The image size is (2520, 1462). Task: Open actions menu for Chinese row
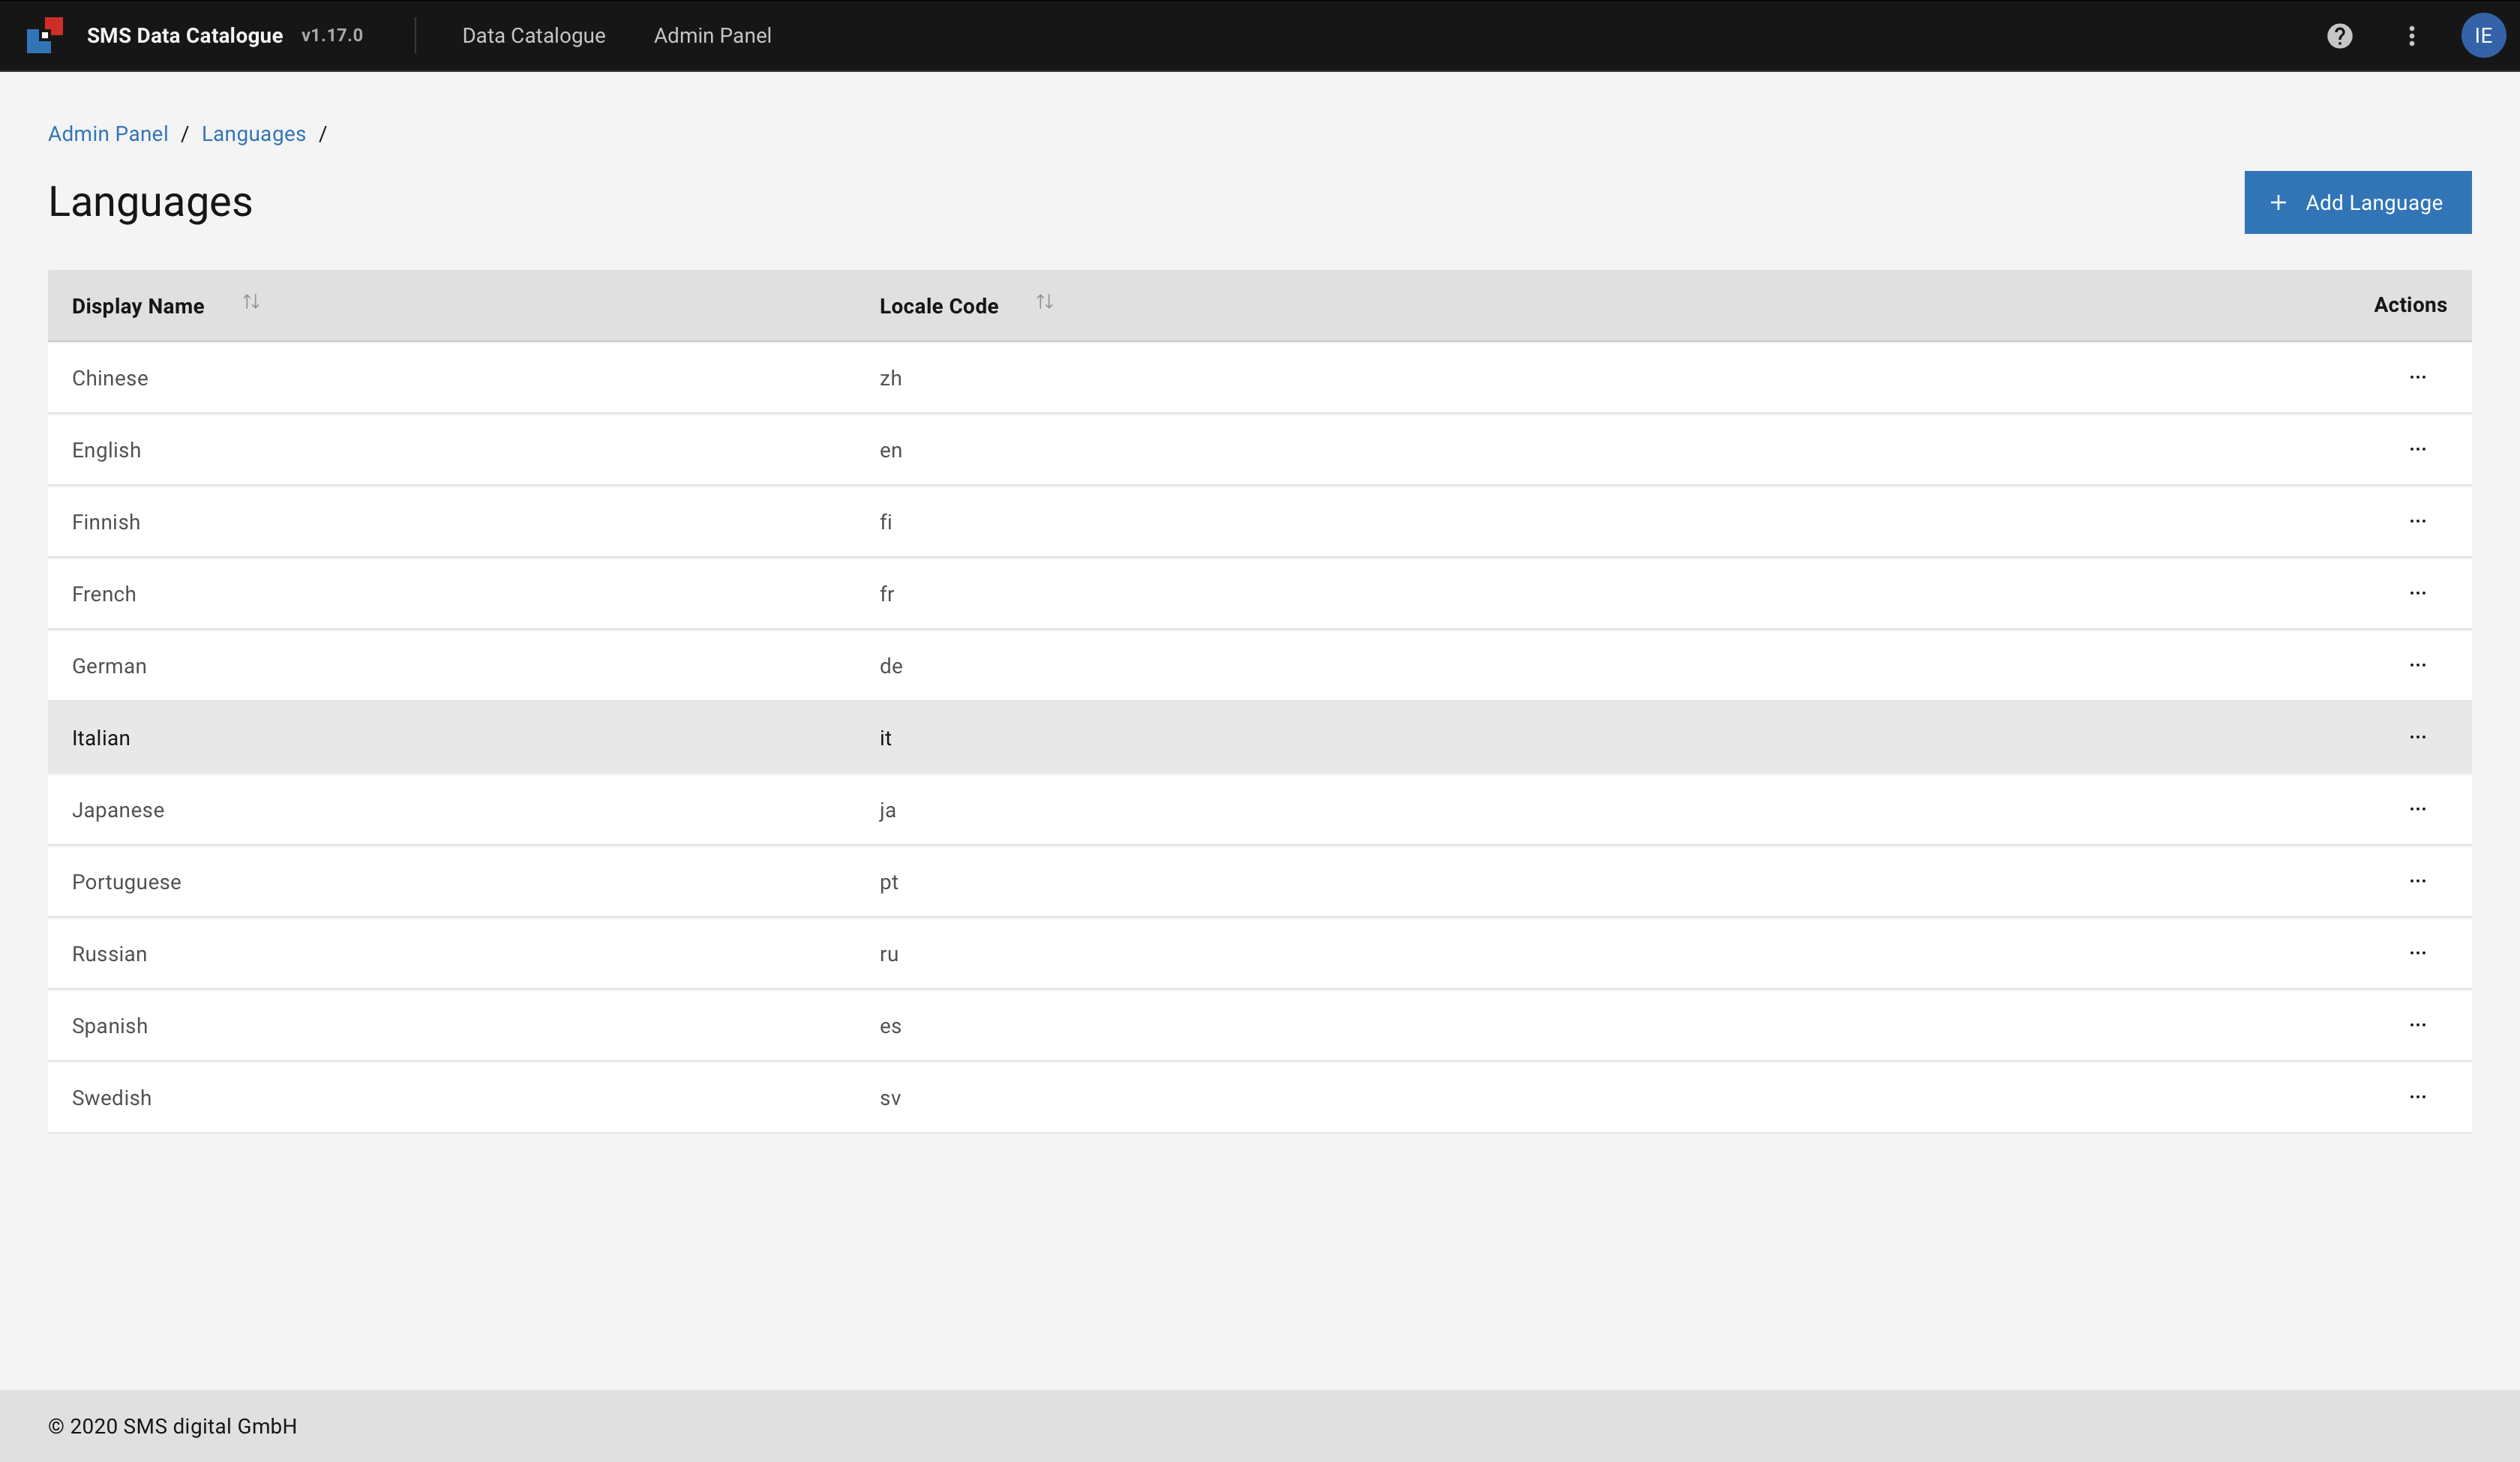(x=2417, y=377)
